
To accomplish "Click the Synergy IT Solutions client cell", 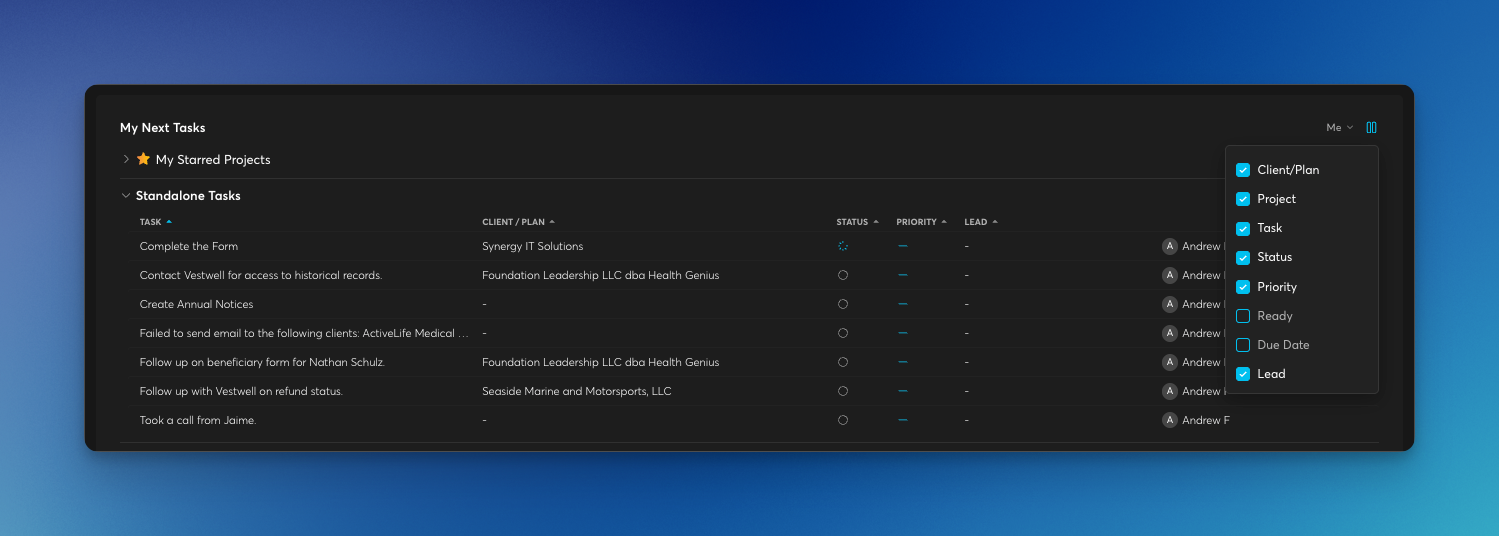I will 532,246.
